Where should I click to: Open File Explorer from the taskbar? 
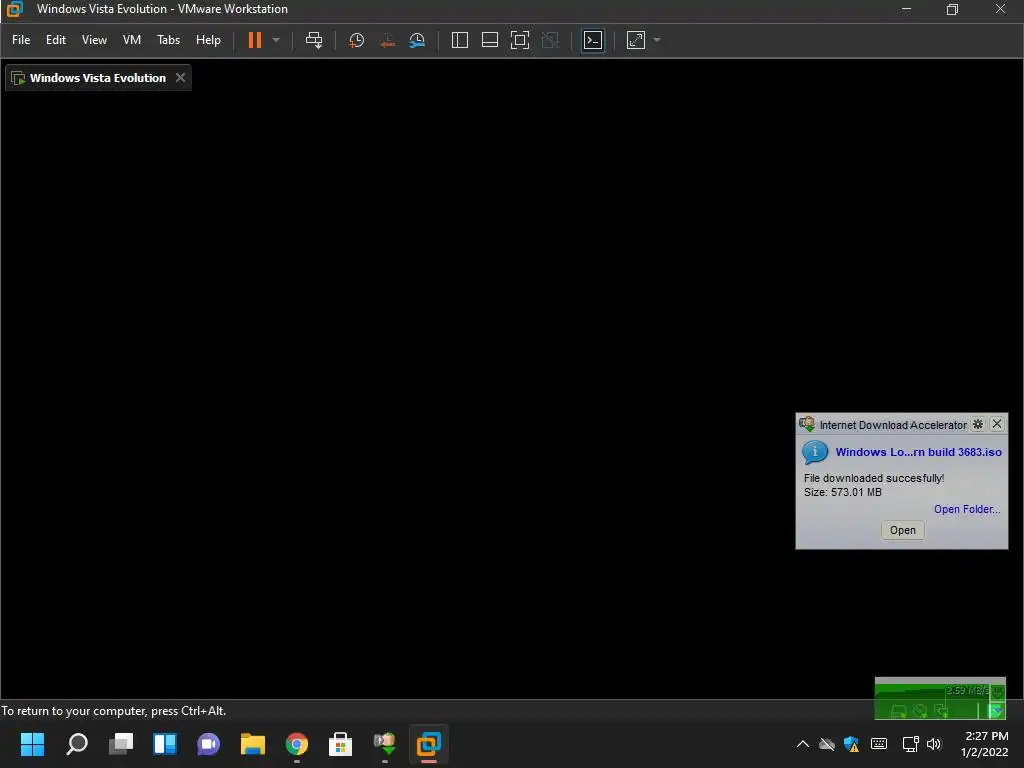tap(253, 744)
